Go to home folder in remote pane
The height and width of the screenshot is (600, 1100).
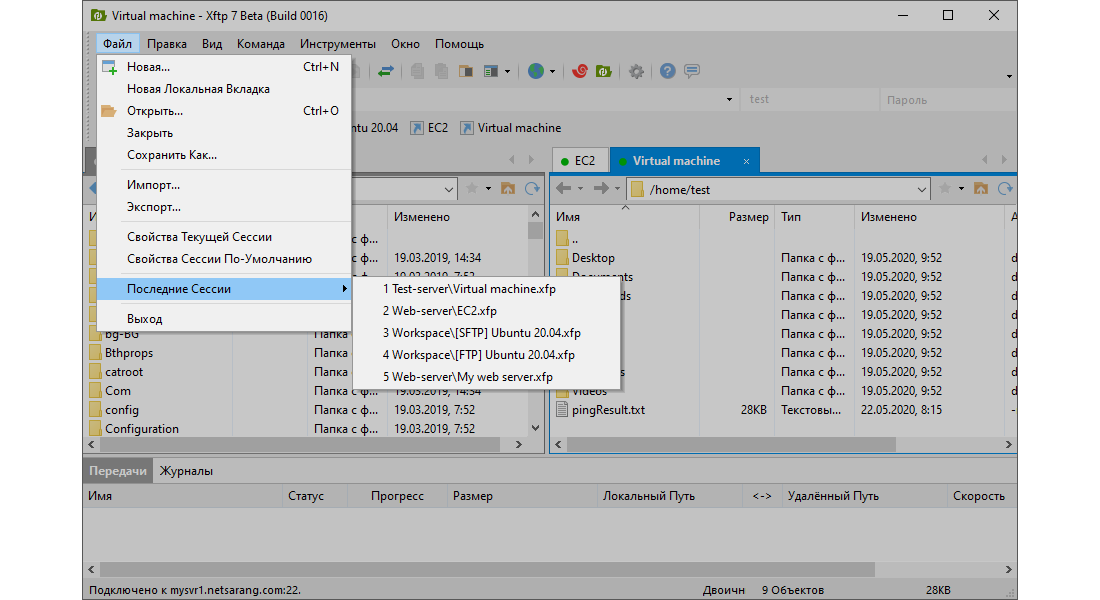[981, 188]
